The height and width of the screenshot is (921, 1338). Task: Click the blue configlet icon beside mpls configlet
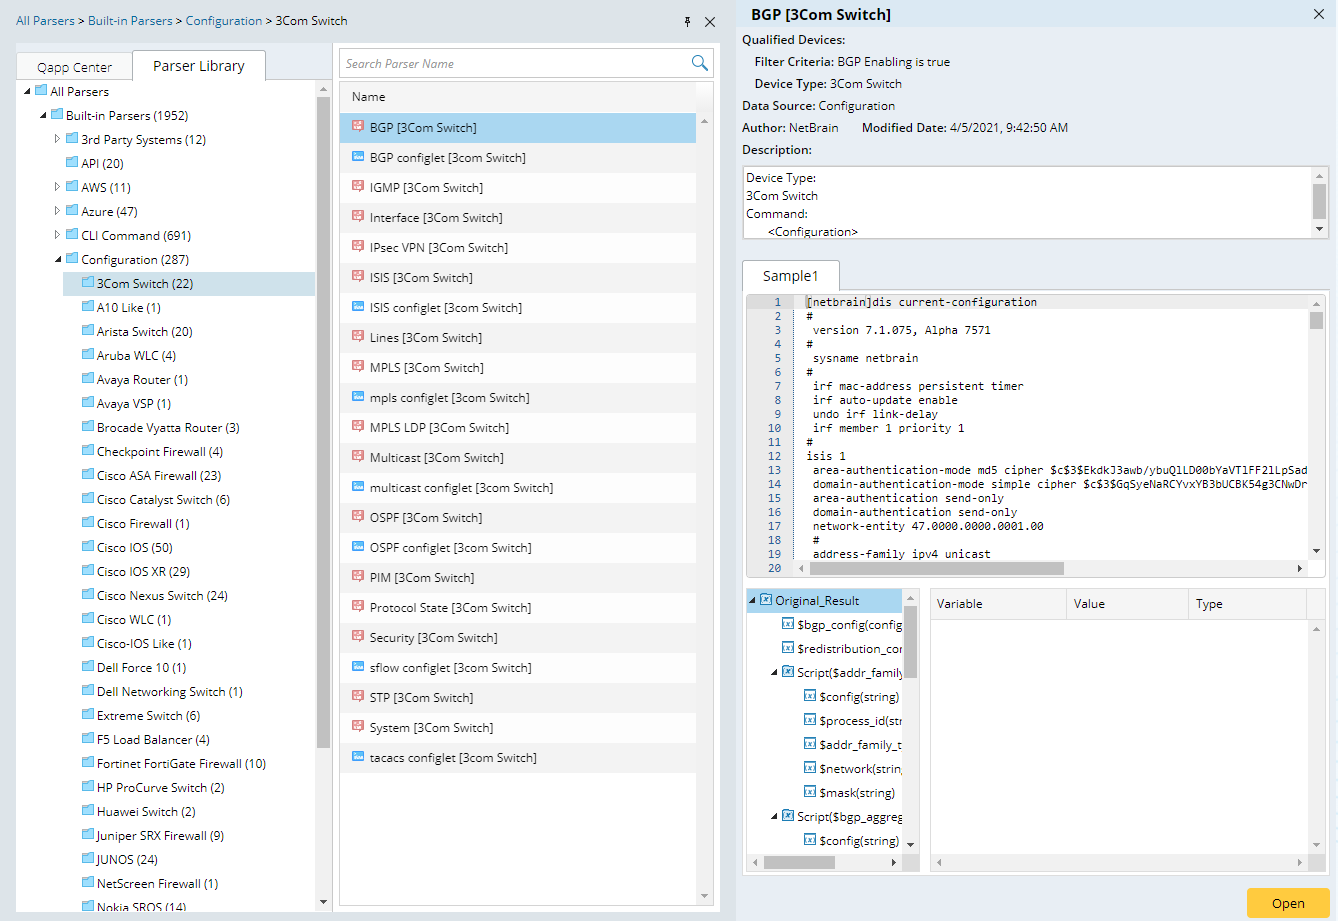[x=359, y=397]
